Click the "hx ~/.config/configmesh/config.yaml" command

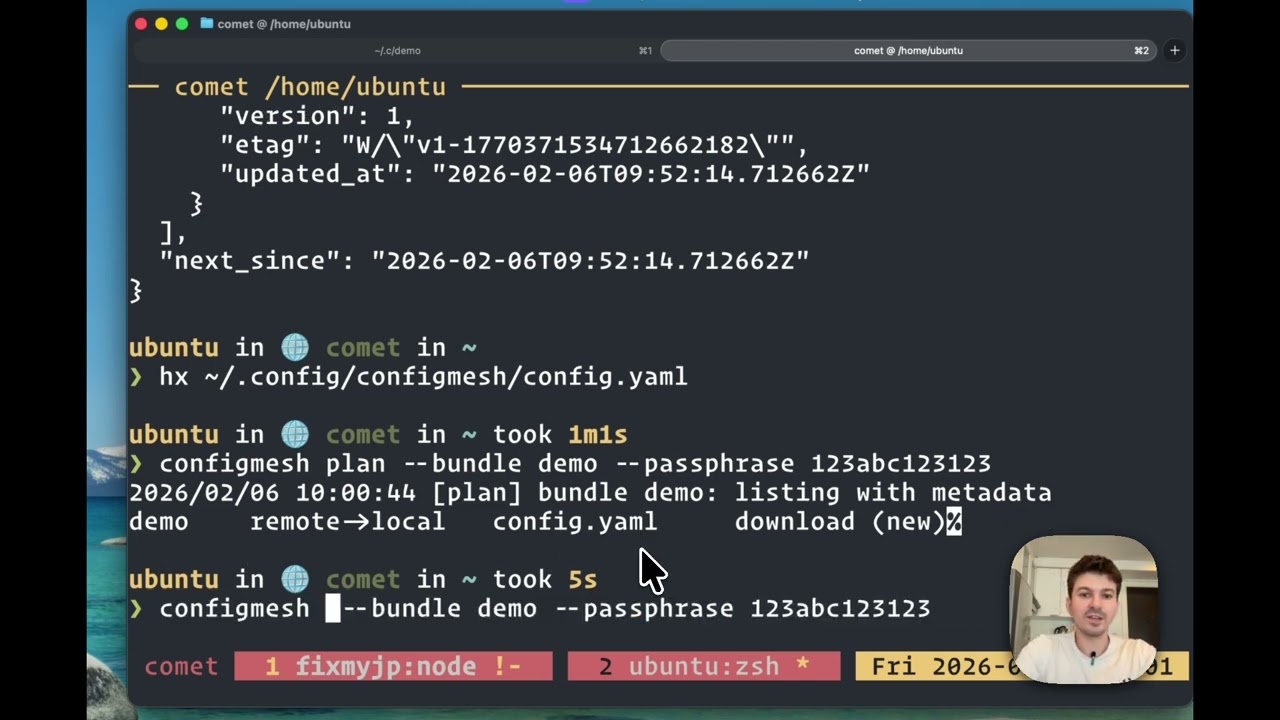(423, 377)
